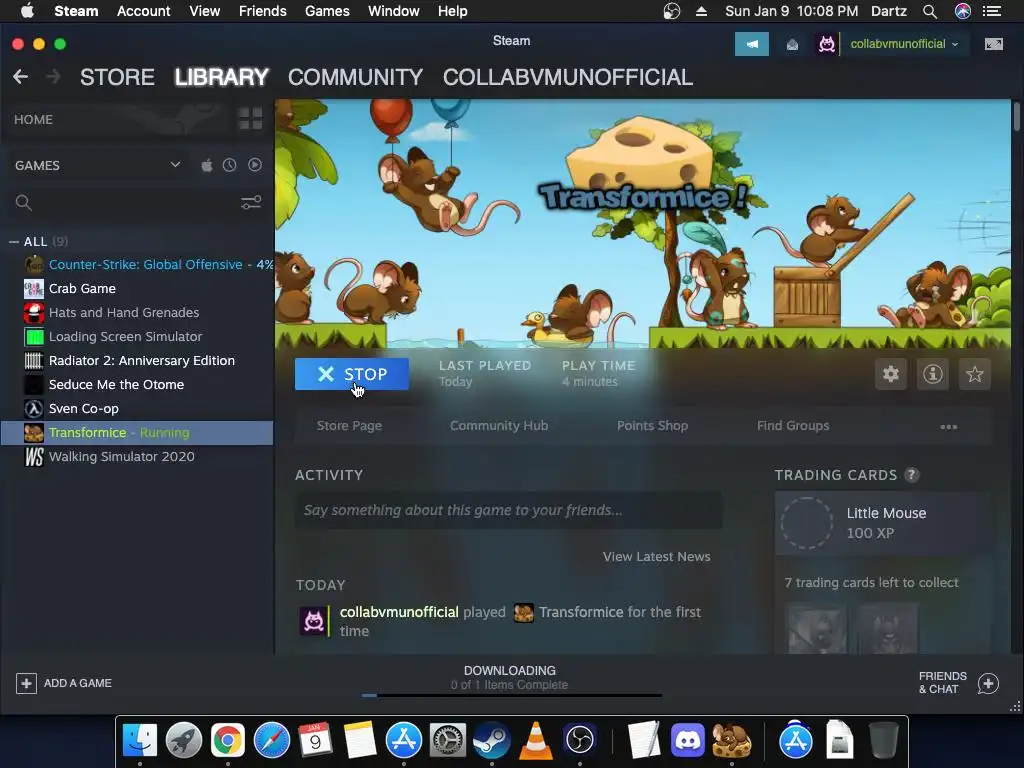Go to the COMMUNITY tab
The width and height of the screenshot is (1024, 768).
coord(355,77)
